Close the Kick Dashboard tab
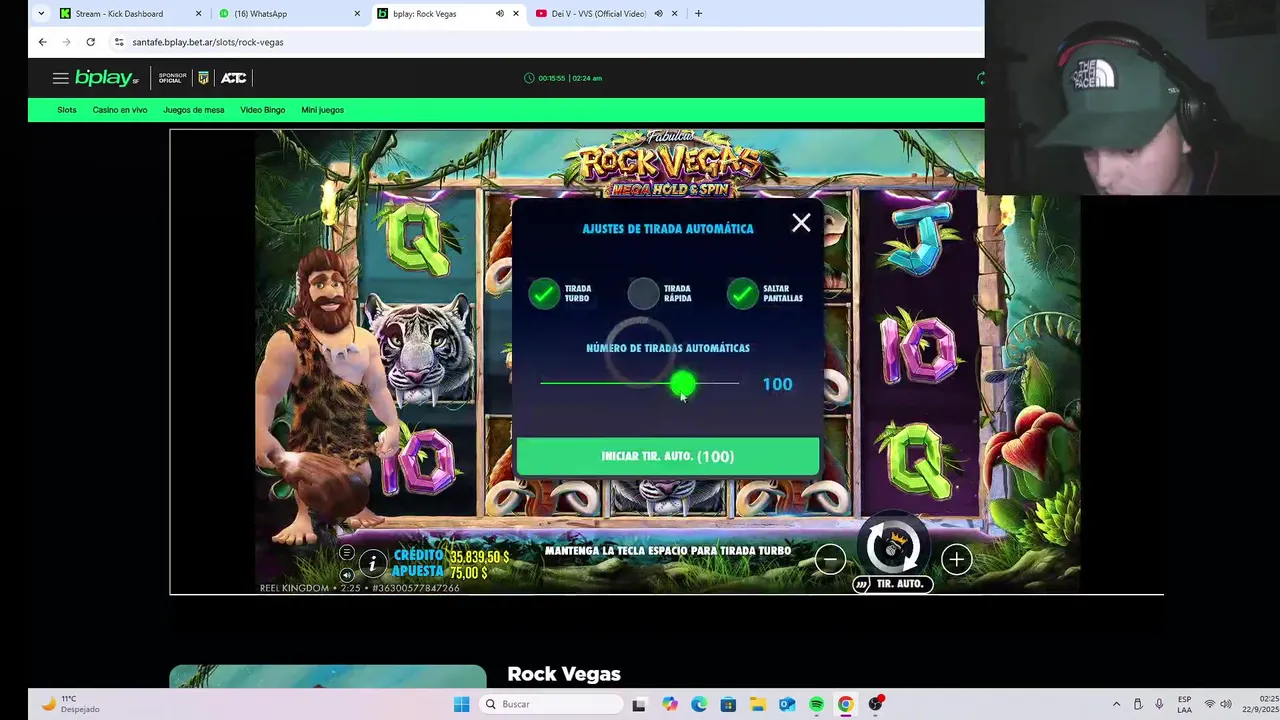1280x720 pixels. tap(198, 14)
